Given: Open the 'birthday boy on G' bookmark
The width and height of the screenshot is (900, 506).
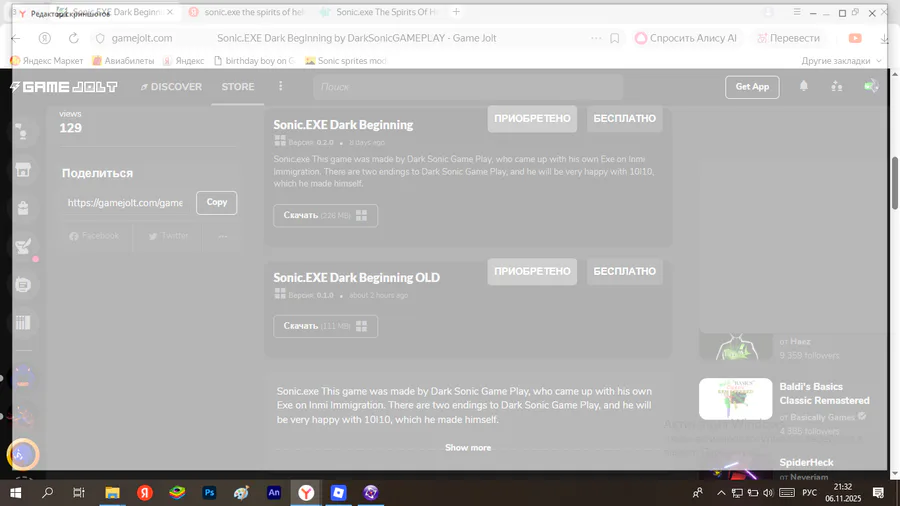Looking at the screenshot, I should [254, 61].
